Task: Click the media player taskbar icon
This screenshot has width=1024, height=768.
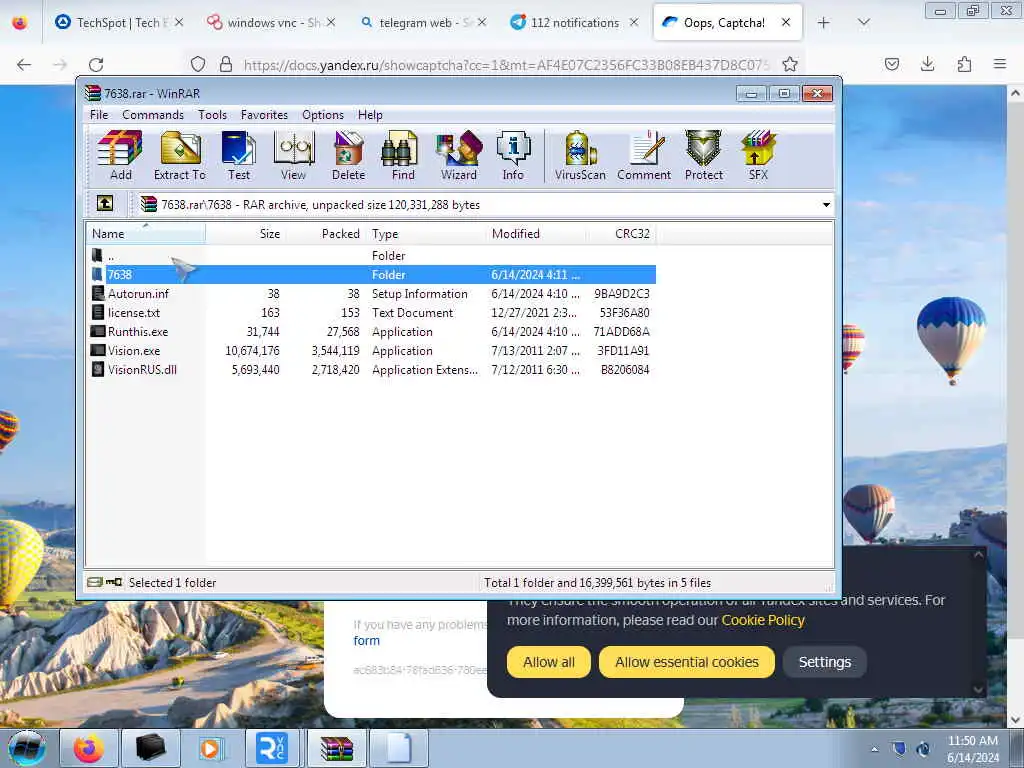Action: pyautogui.click(x=211, y=748)
